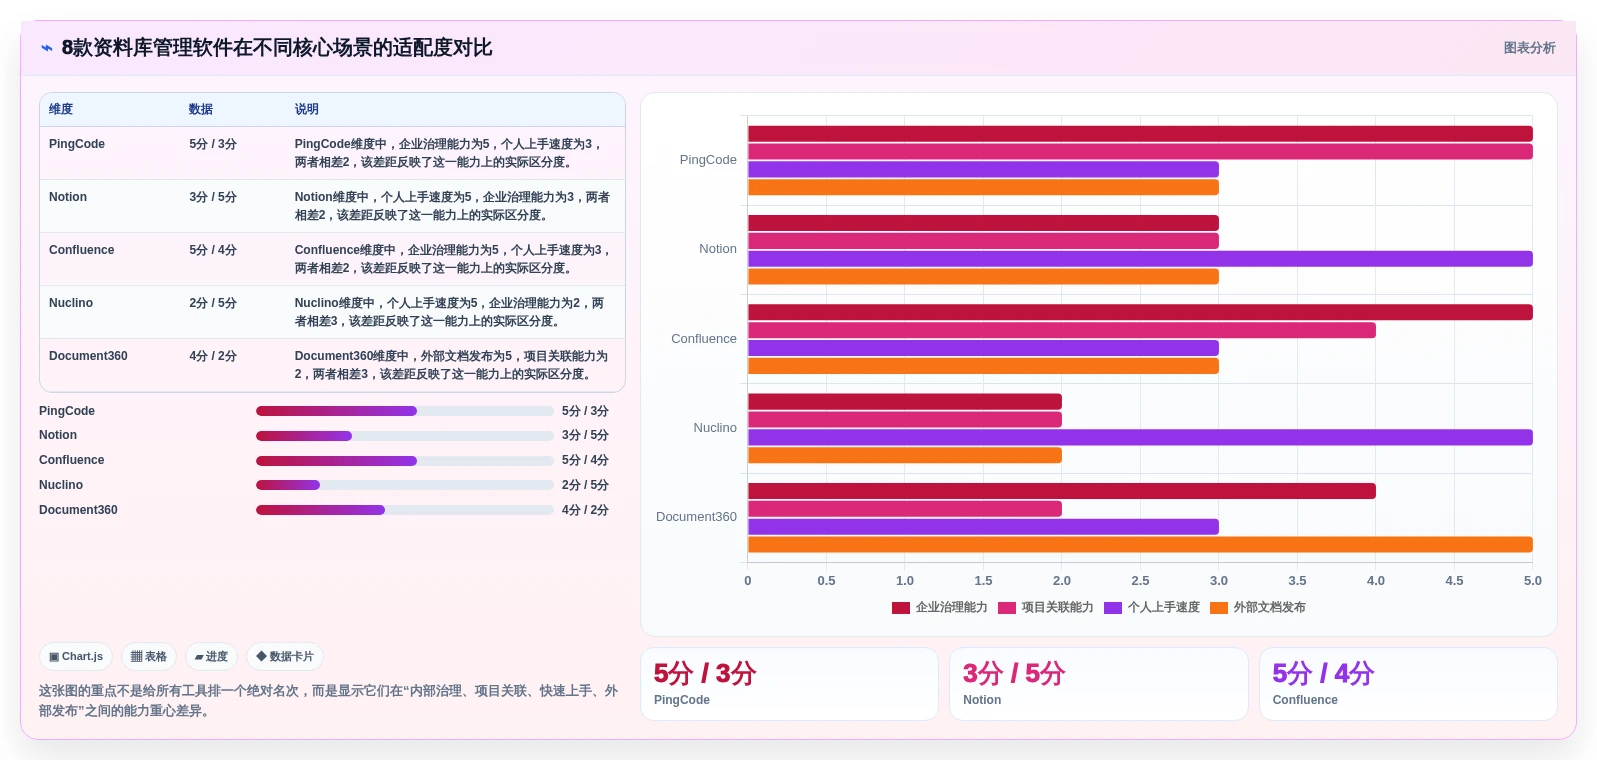Click the 2分 / 5分 value in Nuclino table row
This screenshot has height=760, width=1597.
(213, 303)
